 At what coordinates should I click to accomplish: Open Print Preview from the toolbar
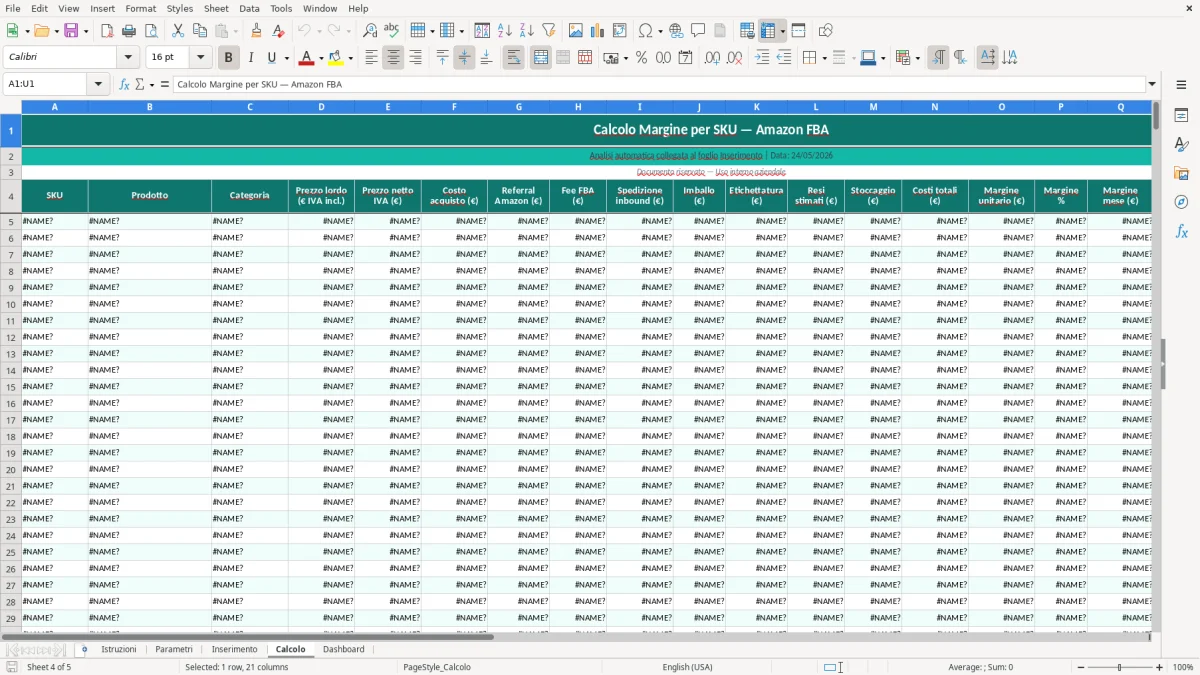[151, 31]
